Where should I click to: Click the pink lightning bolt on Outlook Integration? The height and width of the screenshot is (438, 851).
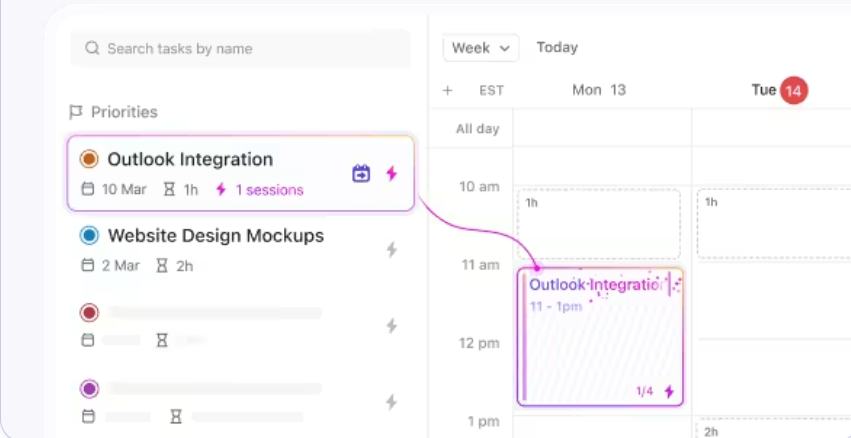coord(391,174)
